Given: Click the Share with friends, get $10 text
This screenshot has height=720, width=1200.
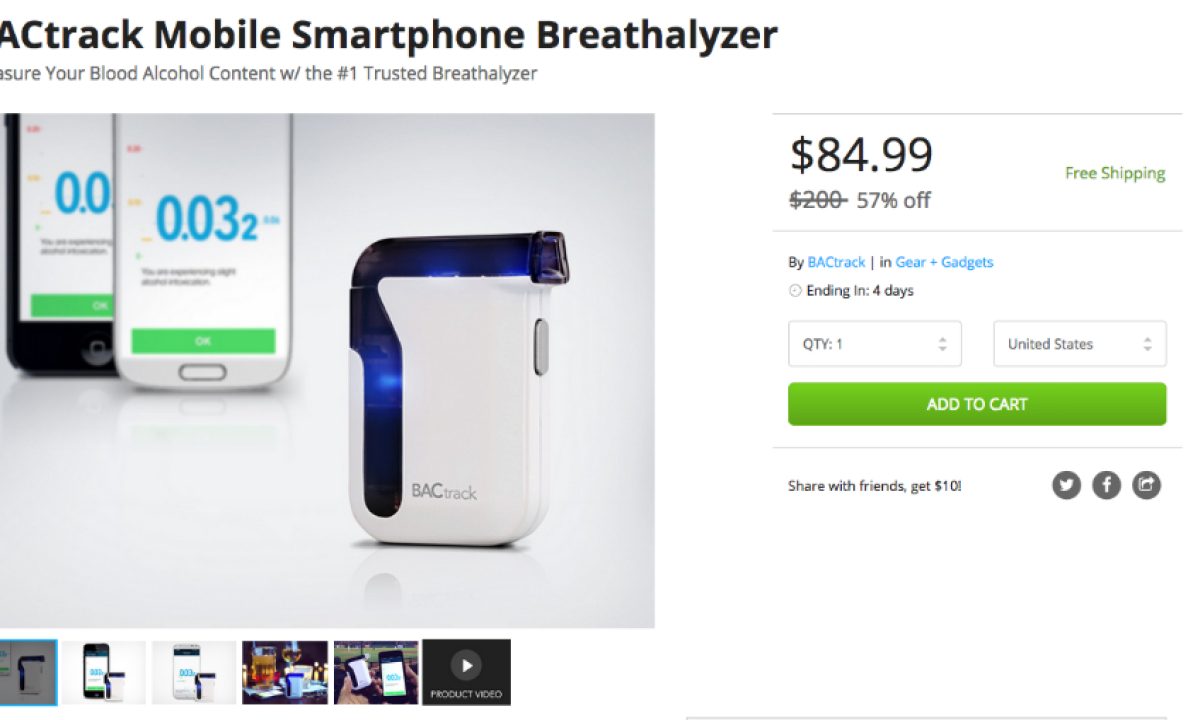Looking at the screenshot, I should click(875, 486).
